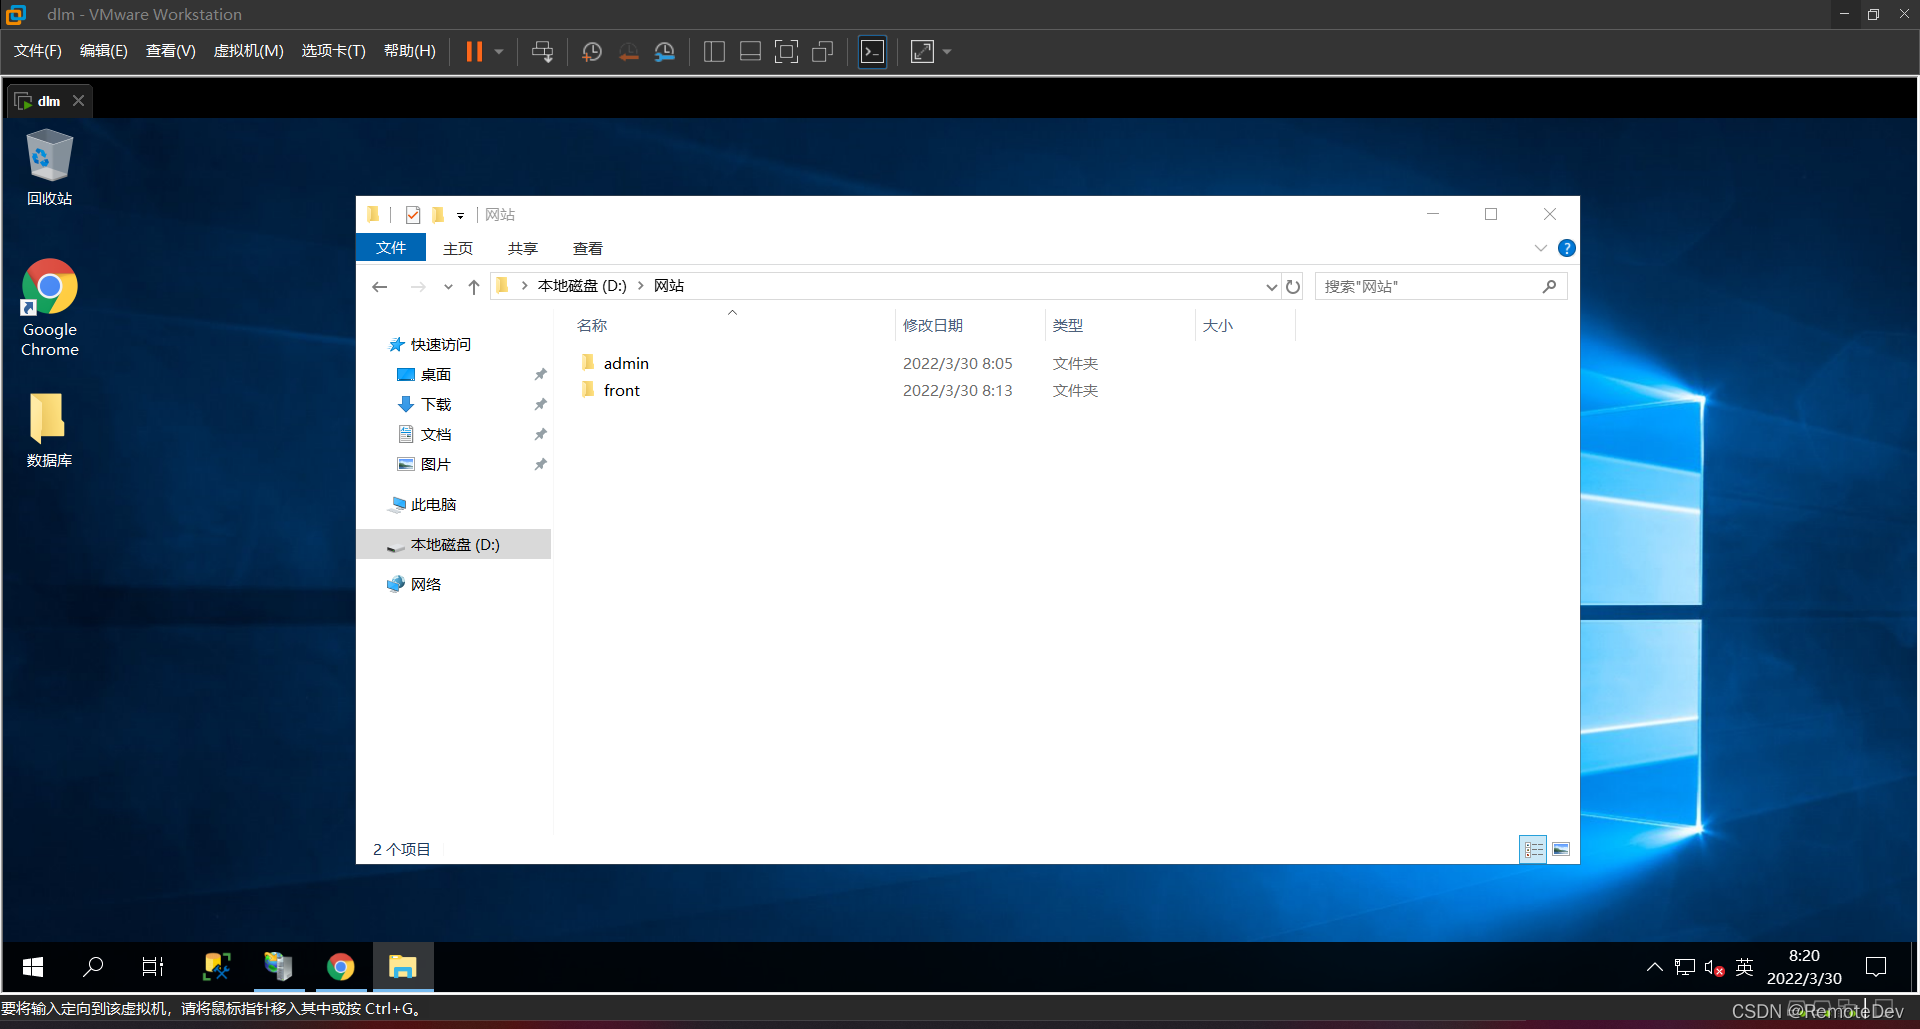The height and width of the screenshot is (1029, 1920).
Task: Open the 共享 ribbon tab
Action: tap(523, 248)
